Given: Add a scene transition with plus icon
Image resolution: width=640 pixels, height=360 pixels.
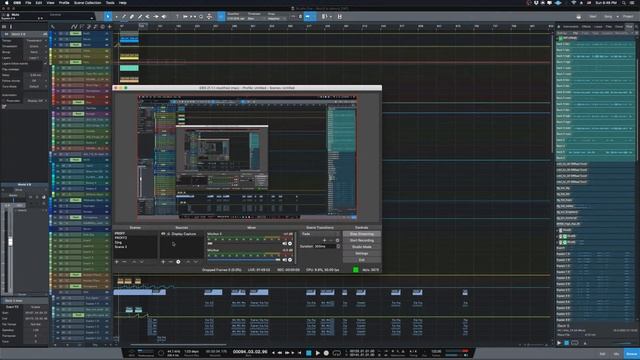Looking at the screenshot, I should pyautogui.click(x=324, y=240).
